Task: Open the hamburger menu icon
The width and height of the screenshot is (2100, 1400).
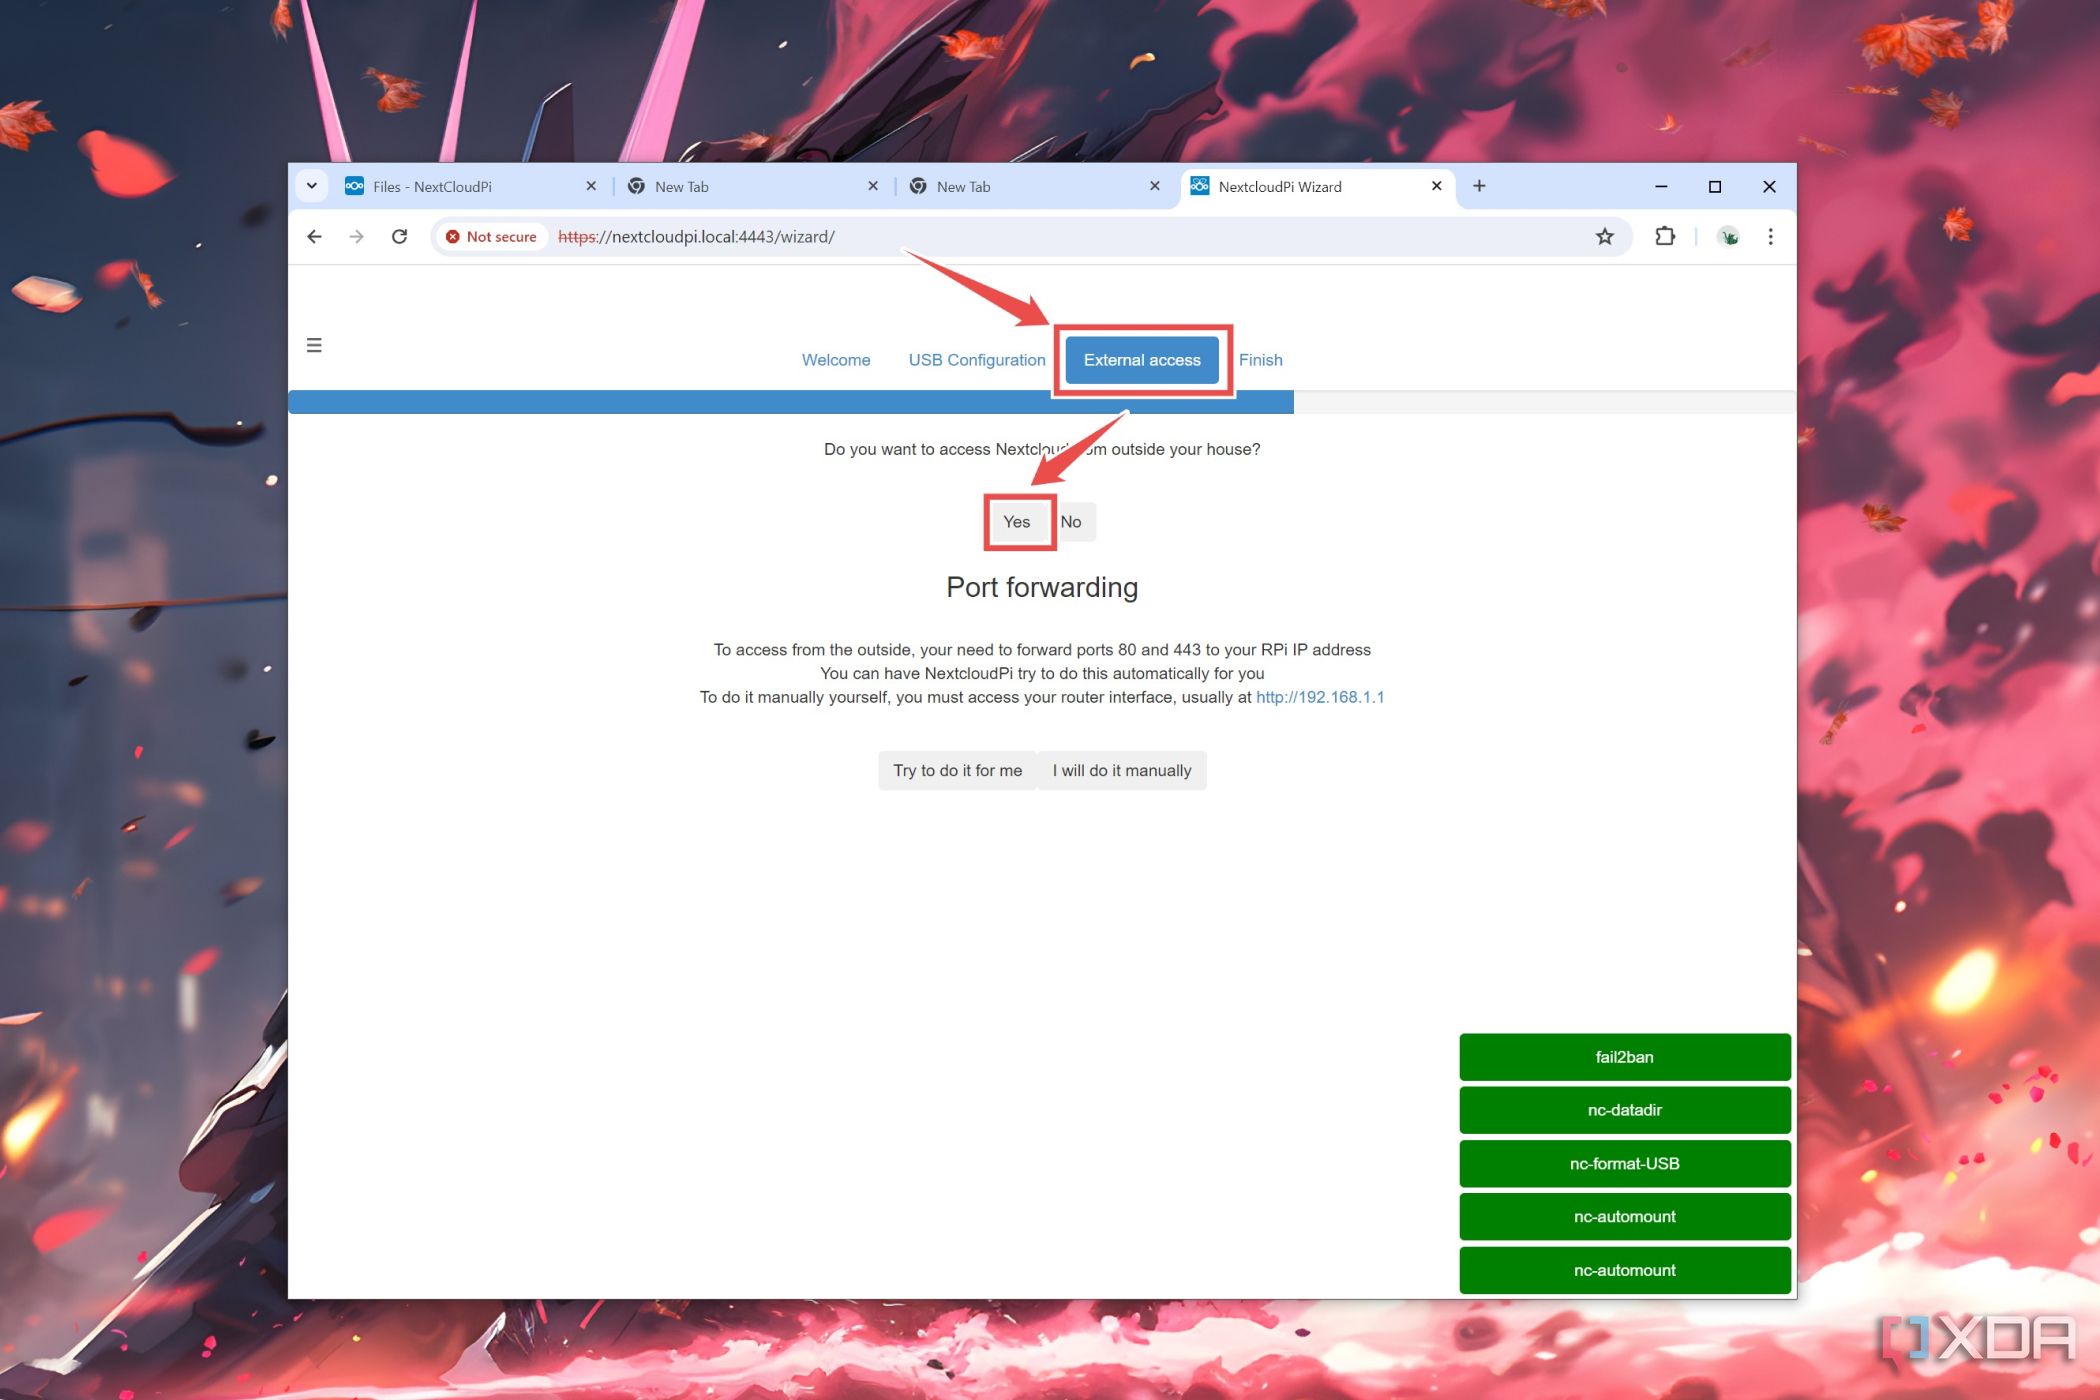Action: point(314,345)
